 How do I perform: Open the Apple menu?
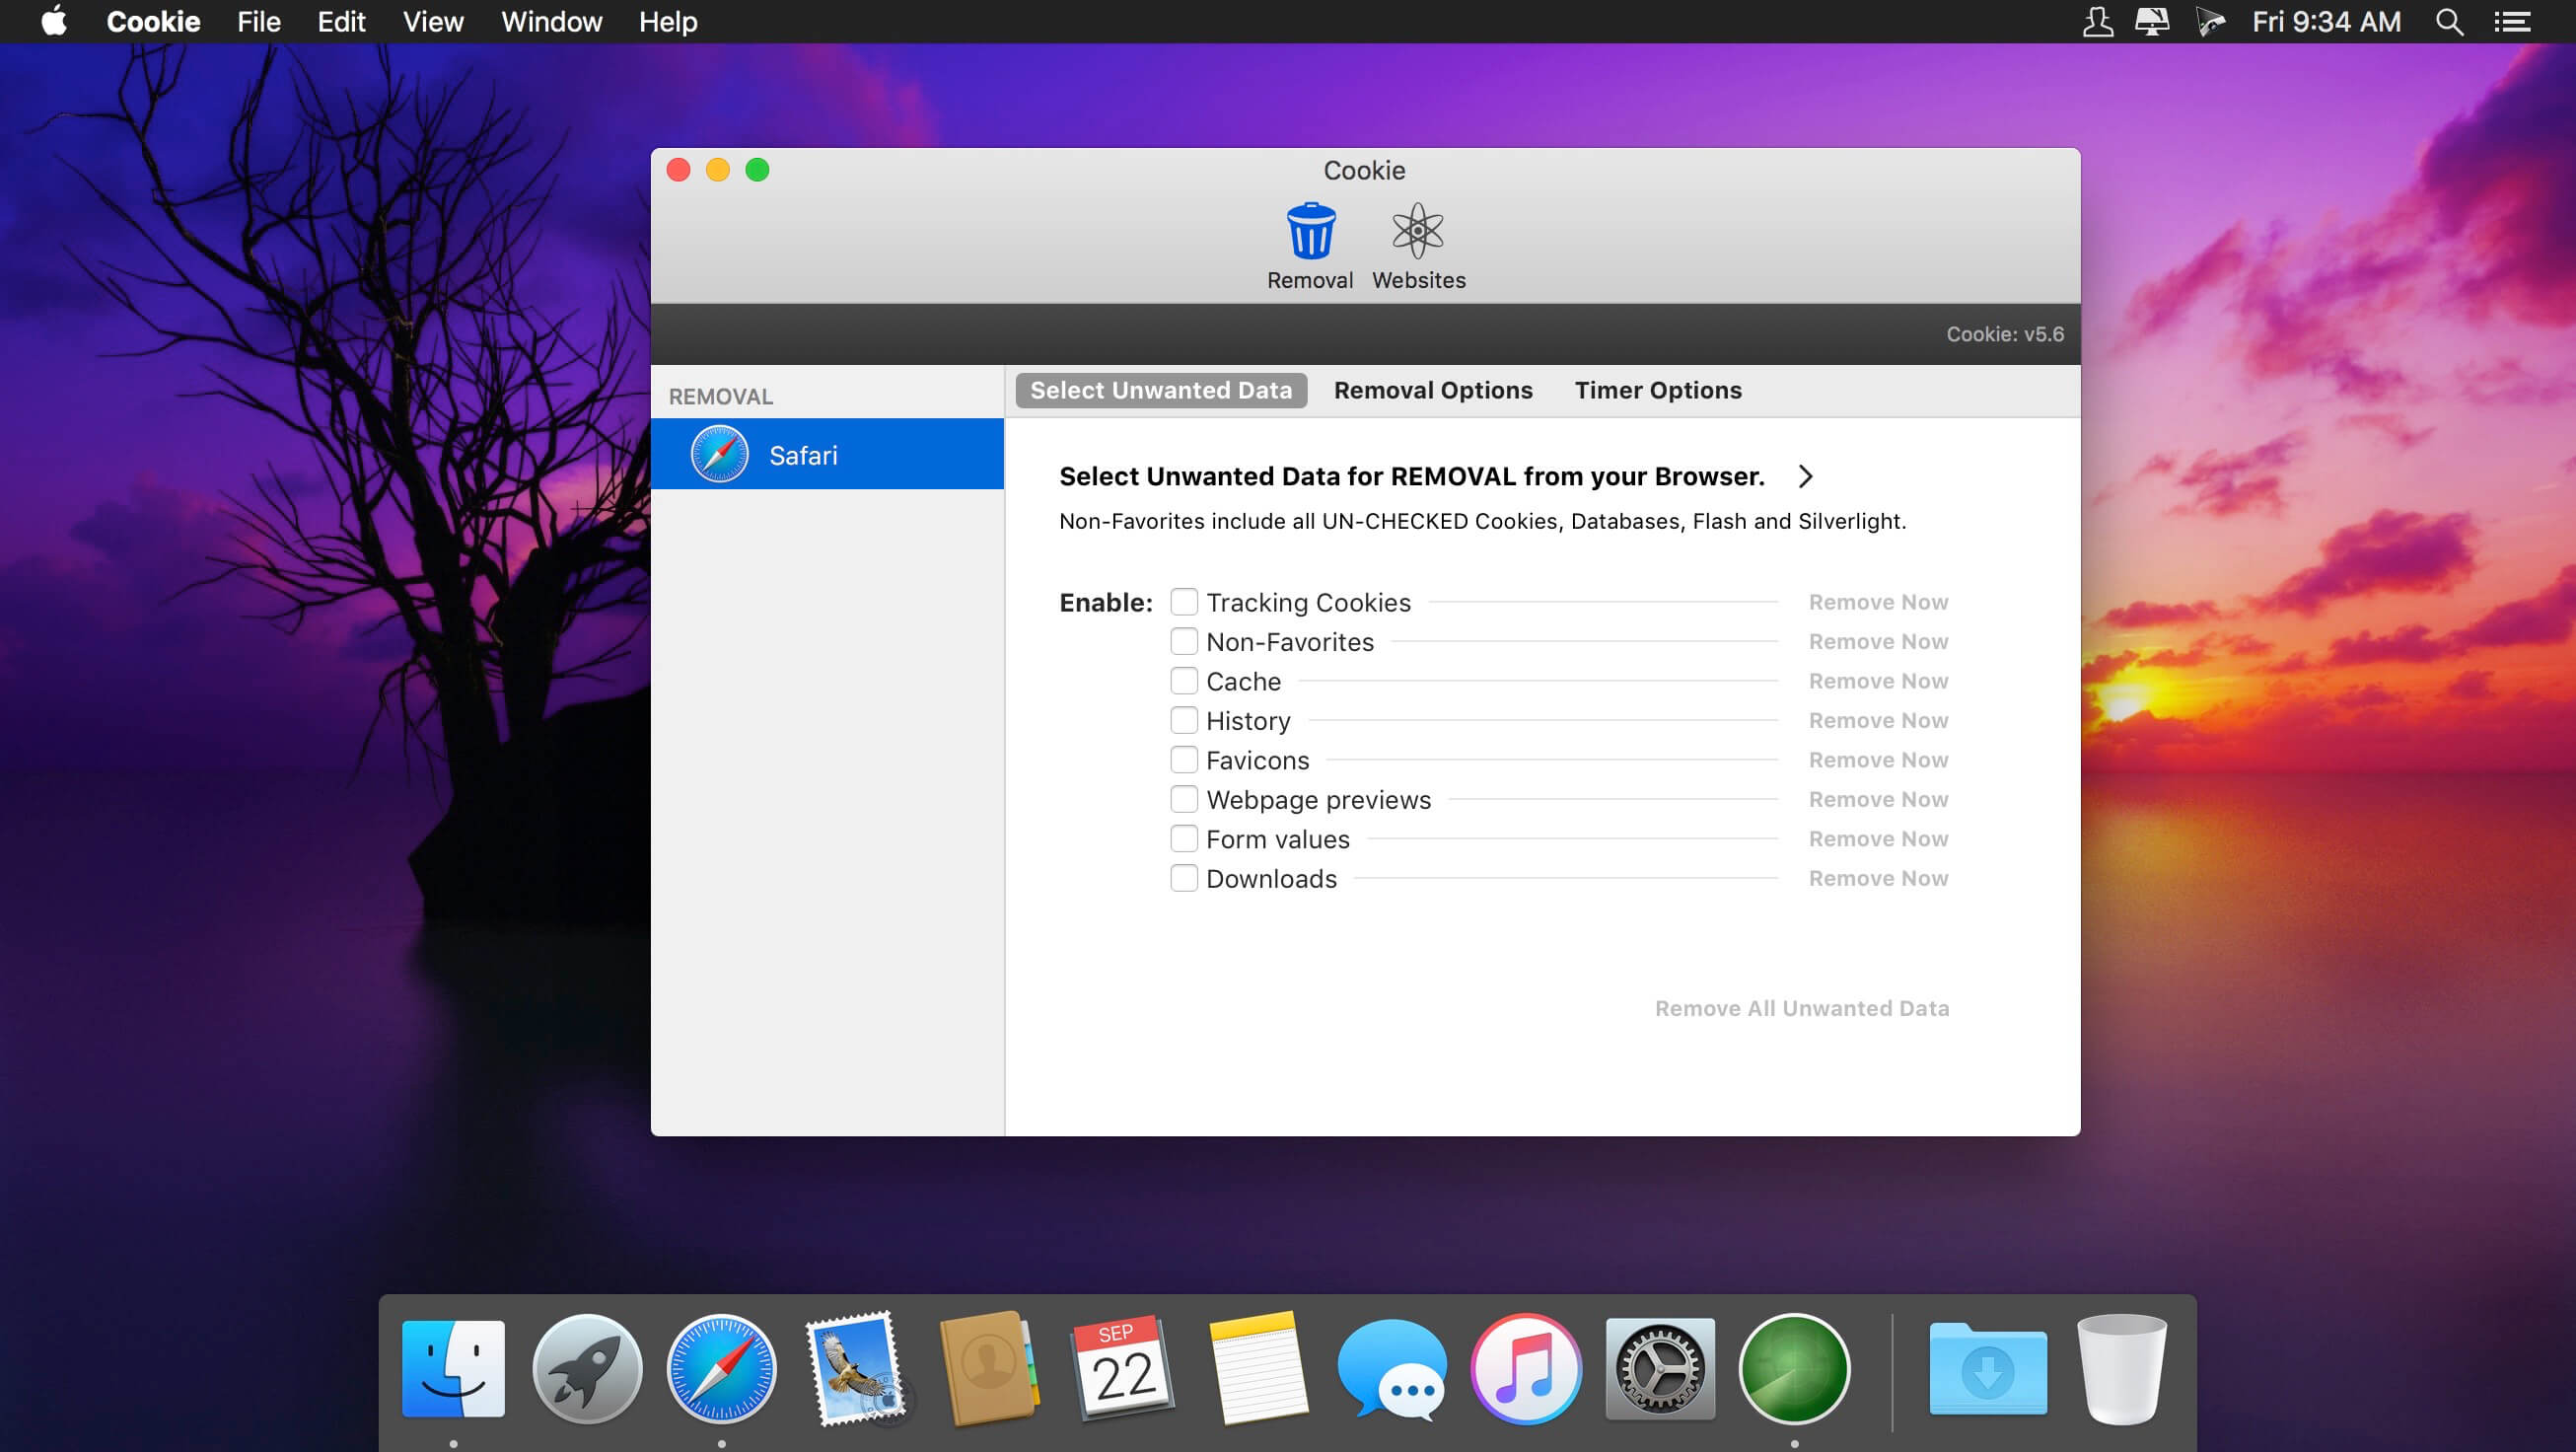pyautogui.click(x=54, y=21)
